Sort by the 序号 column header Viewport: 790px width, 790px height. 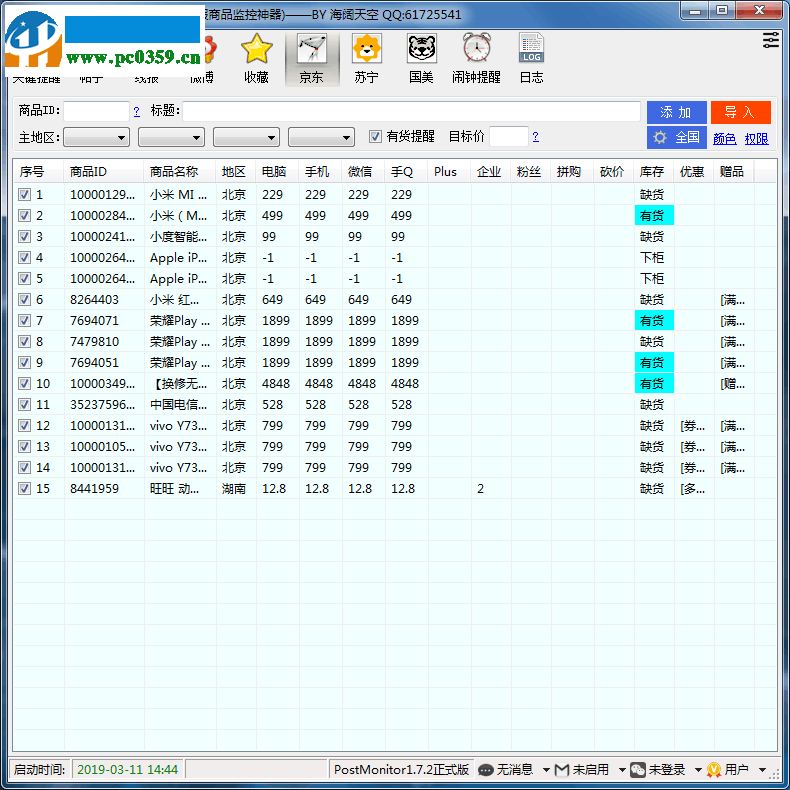[x=38, y=172]
